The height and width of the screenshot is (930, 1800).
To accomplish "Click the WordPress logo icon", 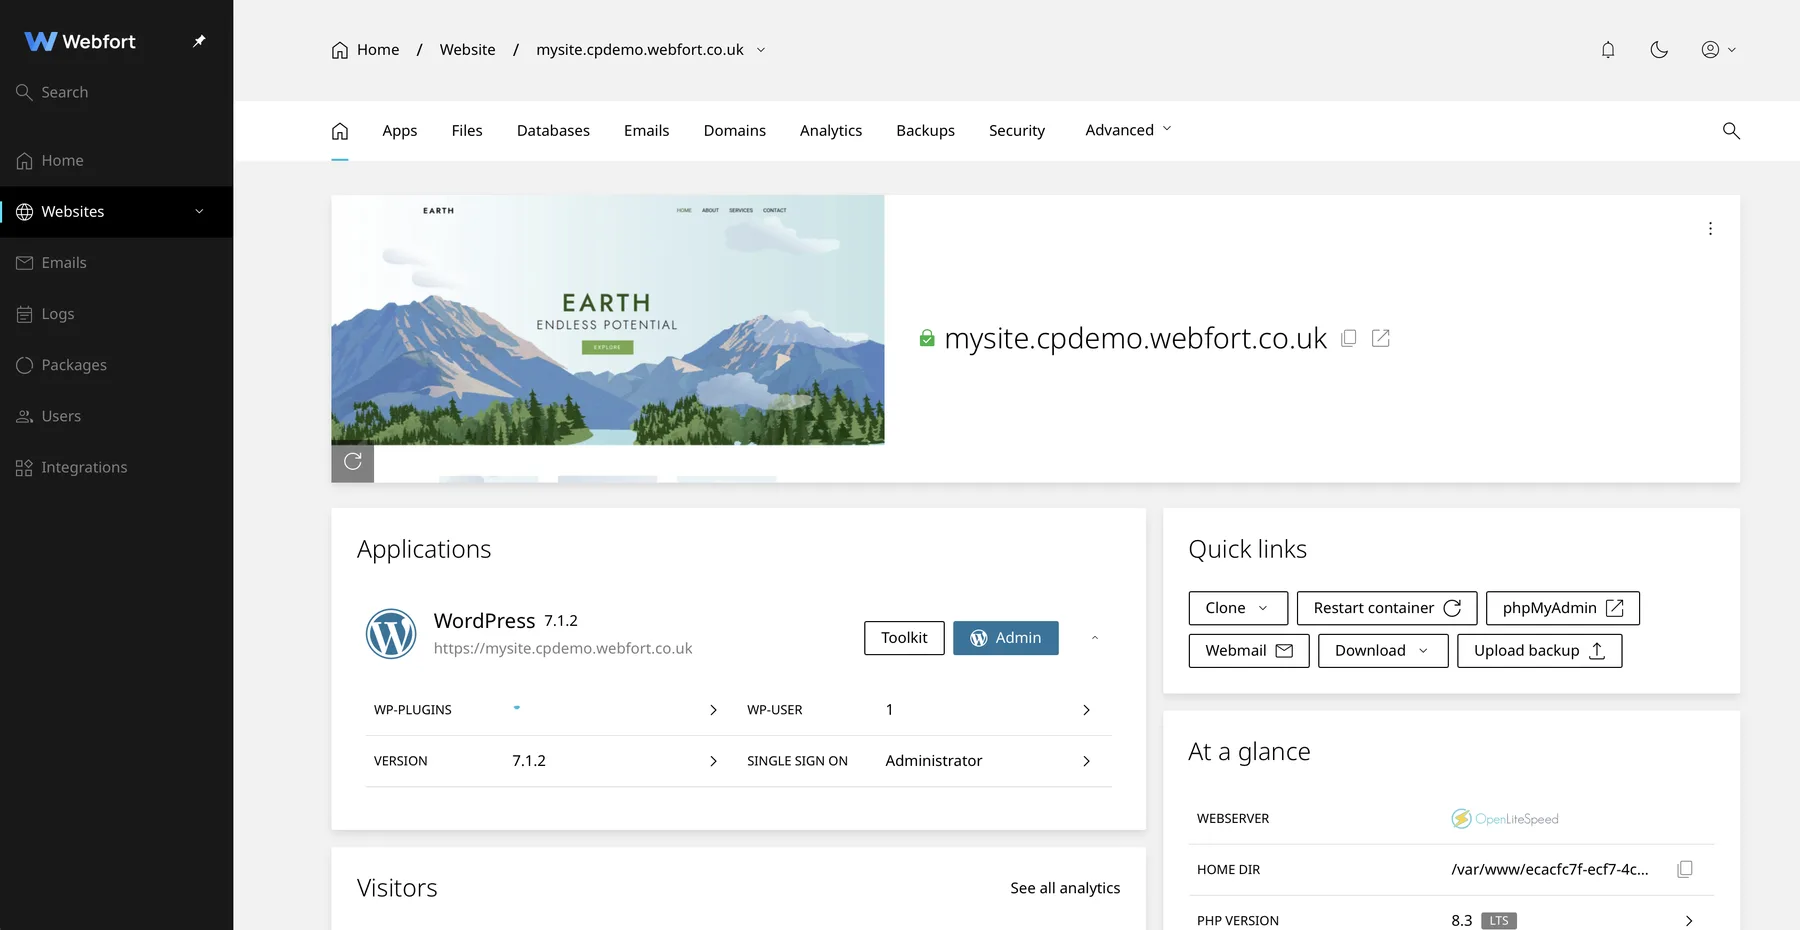I will click(391, 634).
